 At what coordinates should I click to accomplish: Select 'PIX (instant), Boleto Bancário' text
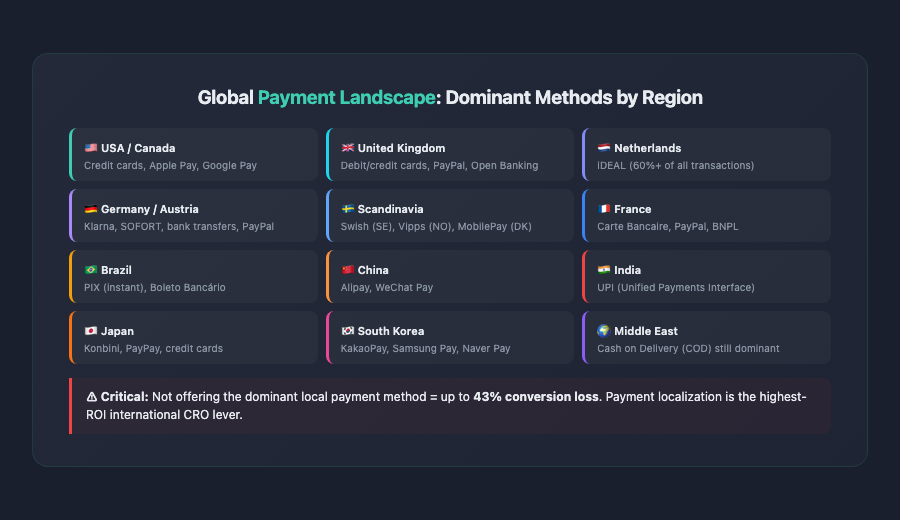[155, 287]
